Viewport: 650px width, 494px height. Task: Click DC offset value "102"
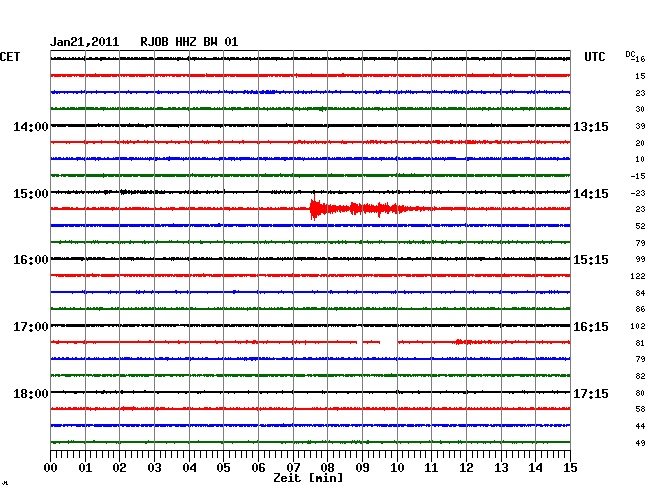coord(638,326)
